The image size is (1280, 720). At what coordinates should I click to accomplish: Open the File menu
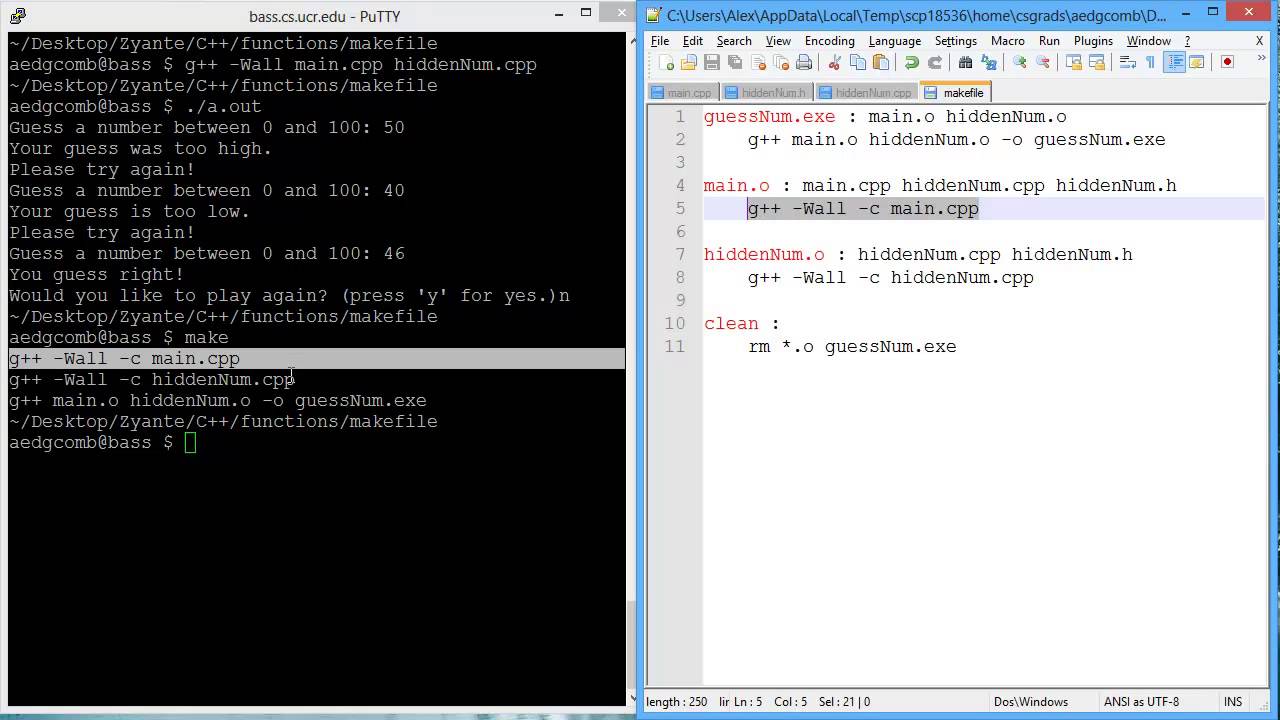point(660,41)
